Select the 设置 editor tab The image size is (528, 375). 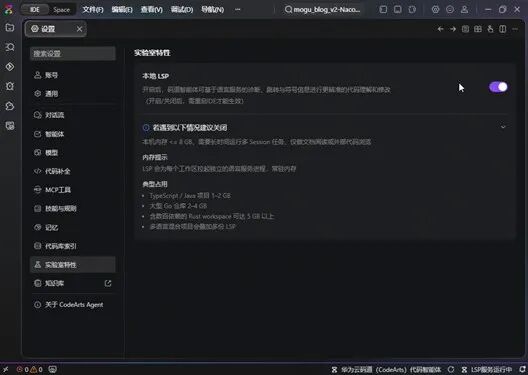(56, 29)
